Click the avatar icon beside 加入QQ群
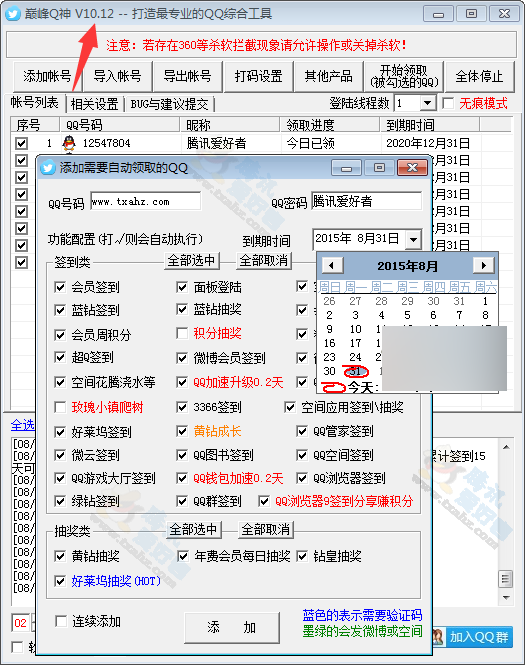Screen dimensions: 525x665 click(438, 637)
